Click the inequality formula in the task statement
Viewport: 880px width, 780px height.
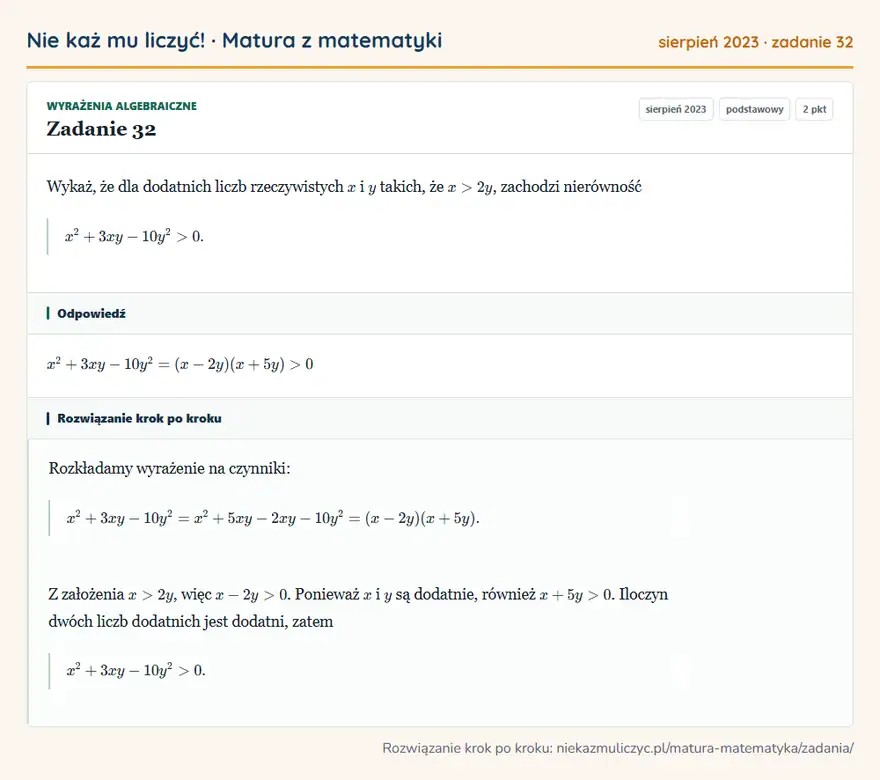134,236
